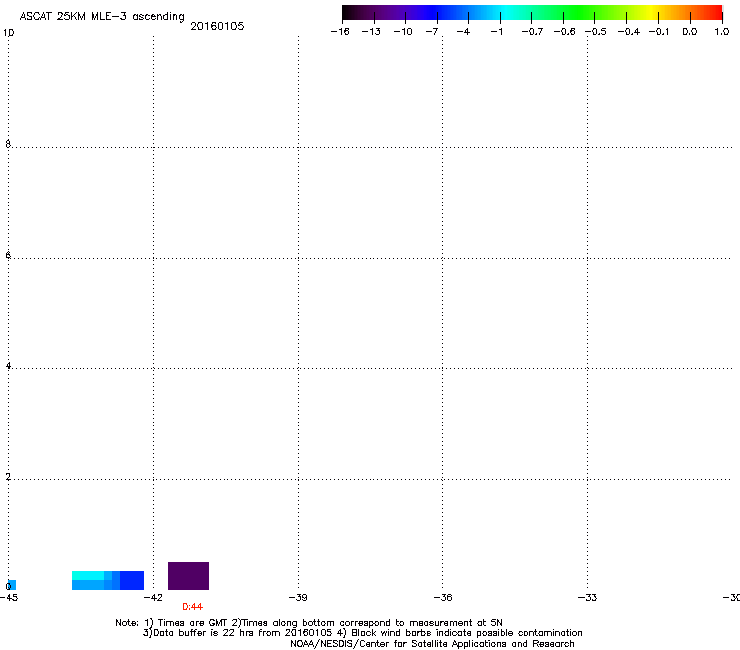The width and height of the screenshot is (740, 650).
Task: Click the cyan data strip above the light blue row
Action: pos(88,575)
